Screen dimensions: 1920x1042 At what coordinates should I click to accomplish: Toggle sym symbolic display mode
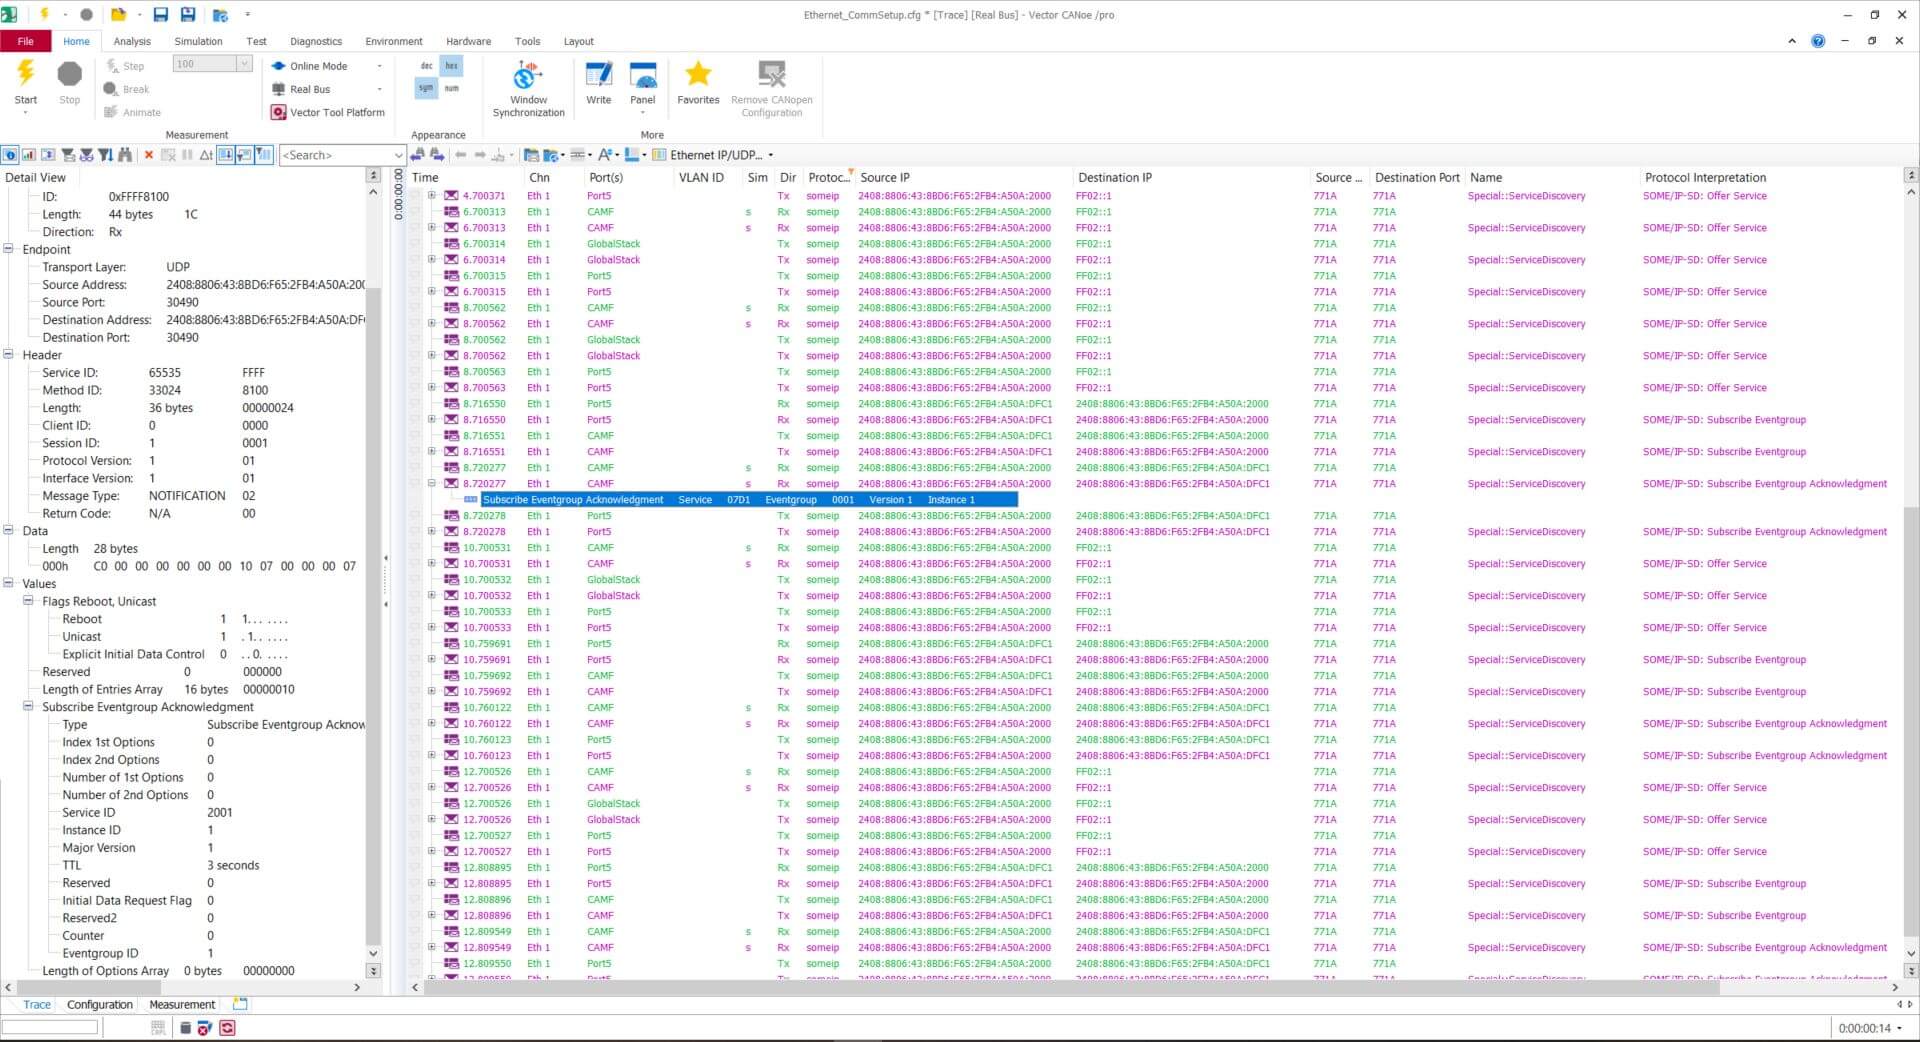tap(427, 89)
